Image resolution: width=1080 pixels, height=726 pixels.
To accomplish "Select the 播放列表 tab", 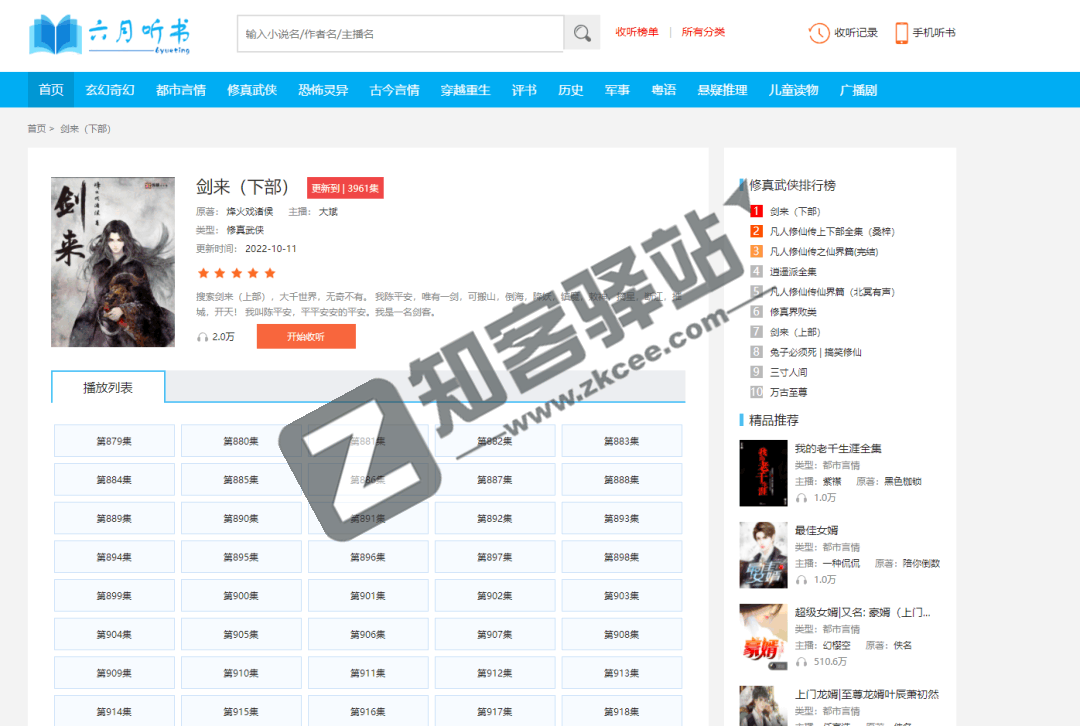I will (107, 386).
